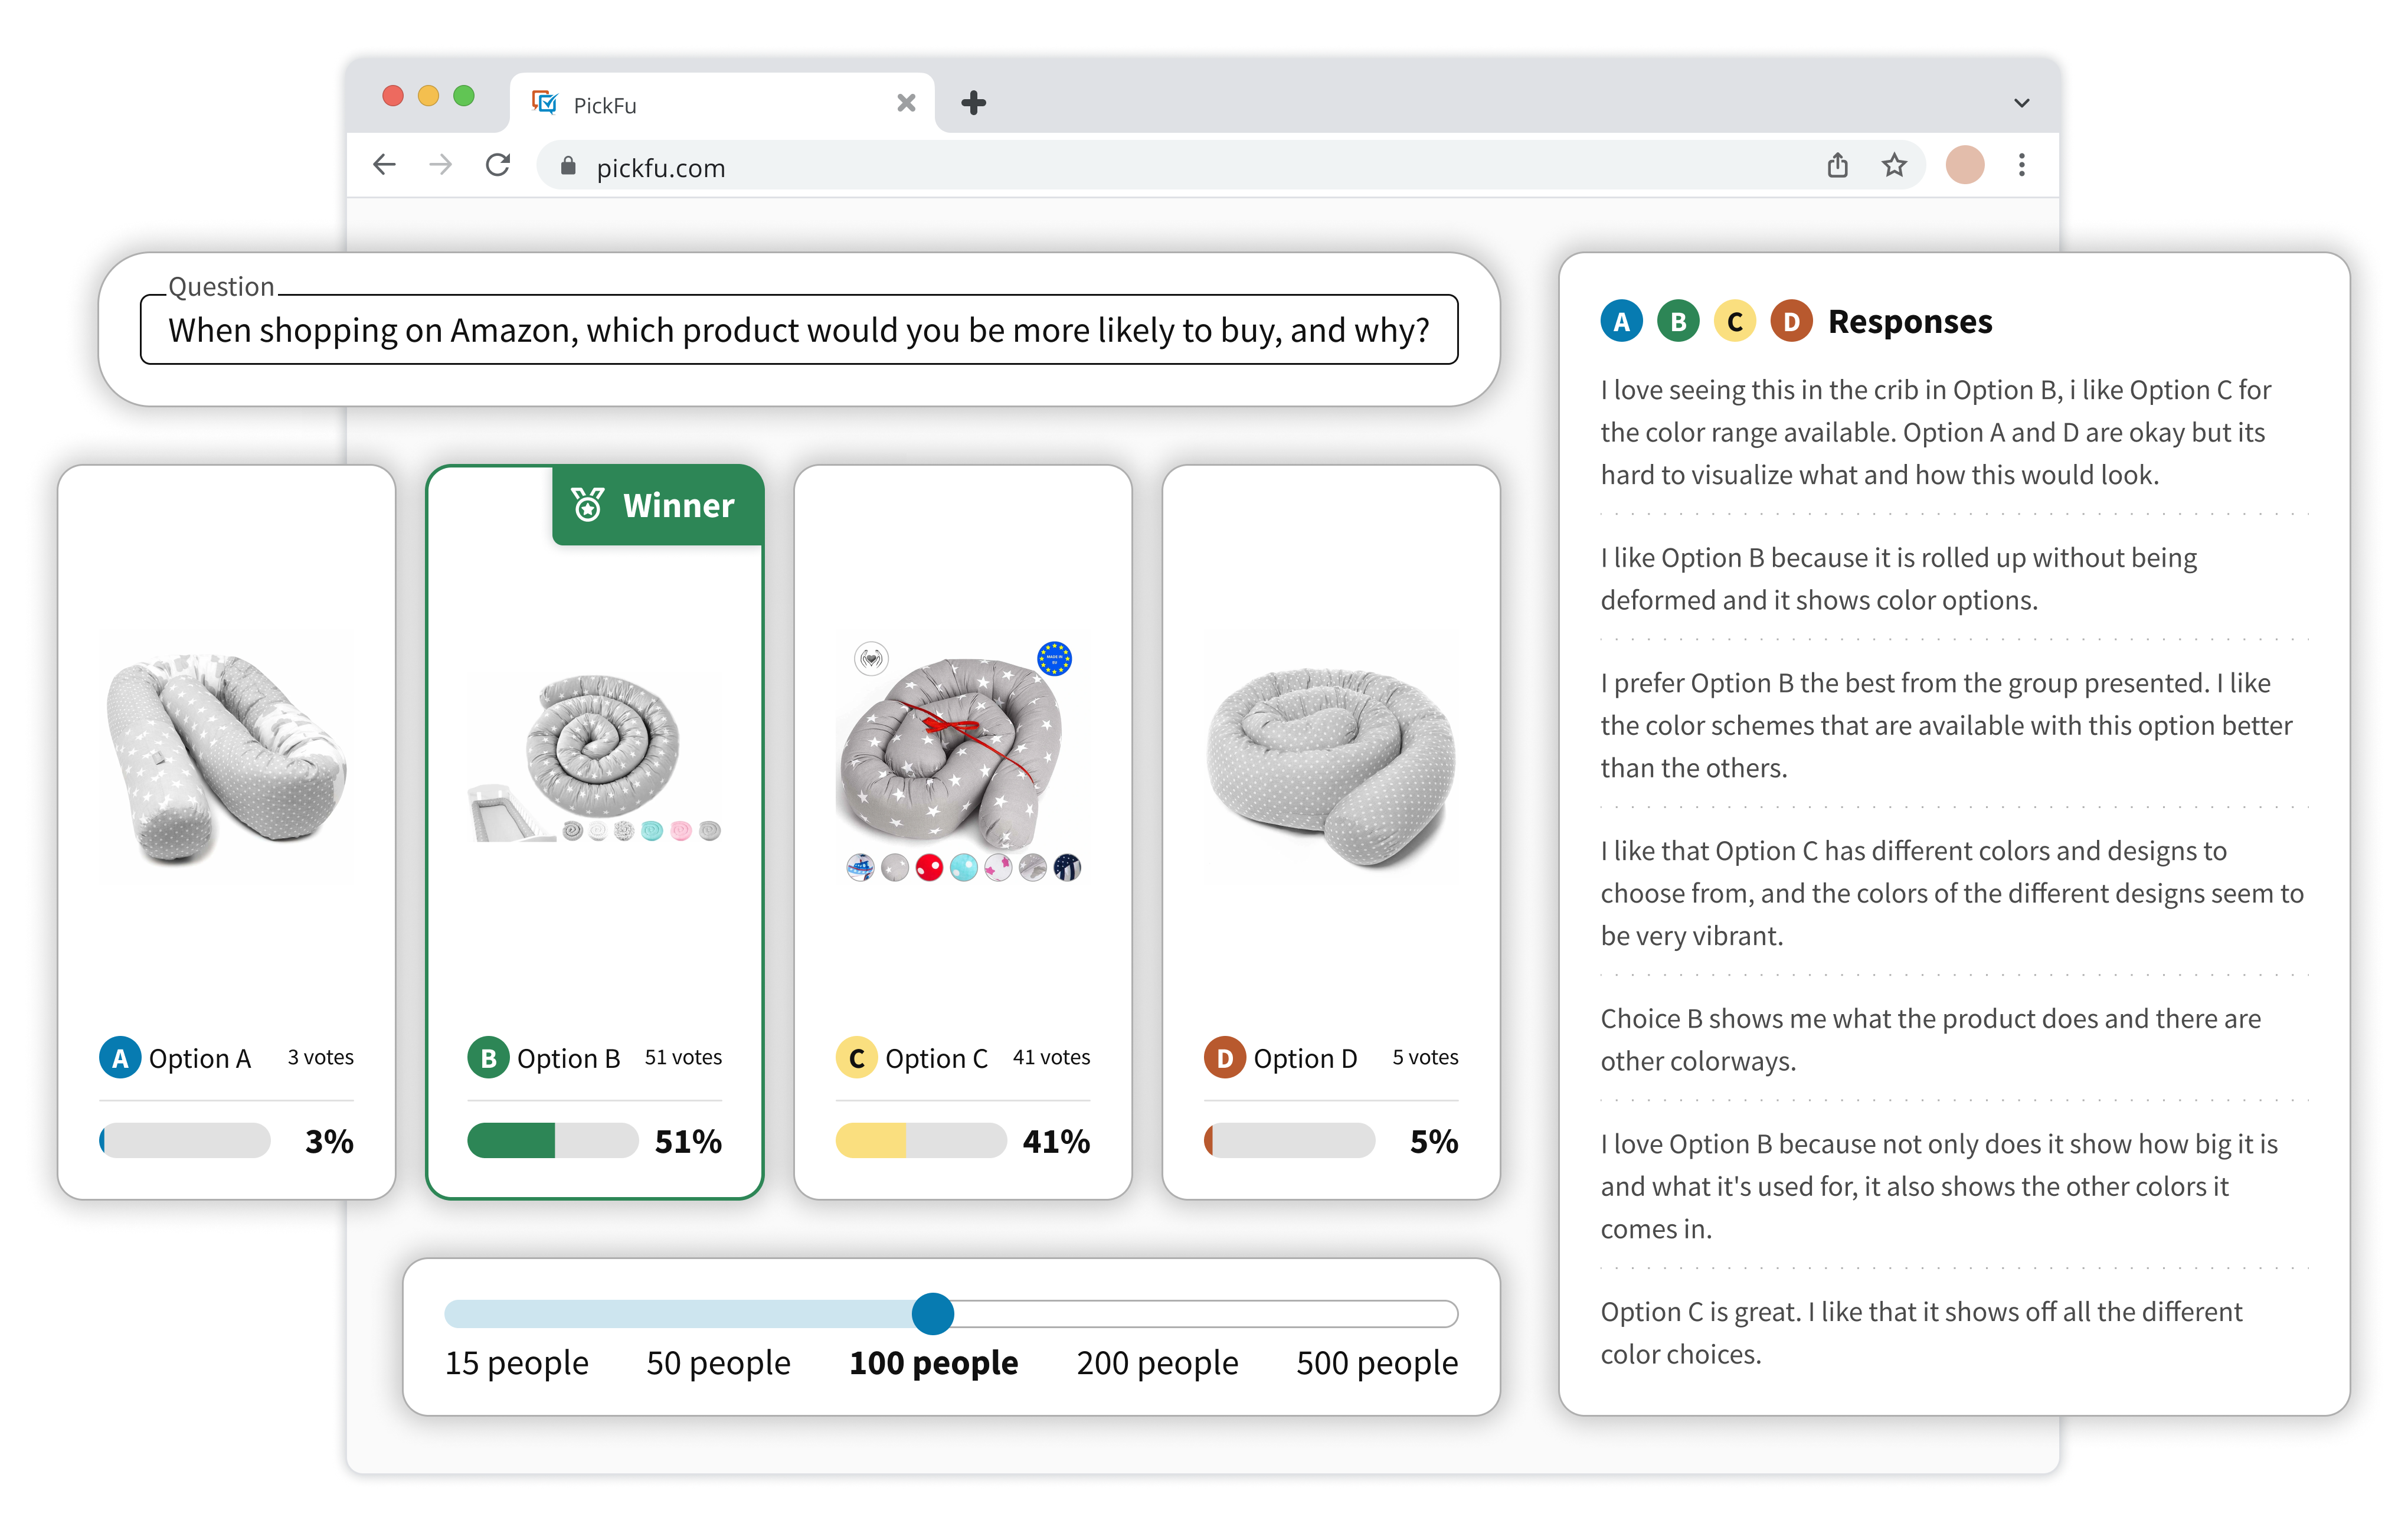Select the 500 people audience size
The width and height of the screenshot is (2408, 1530).
click(x=1376, y=1363)
